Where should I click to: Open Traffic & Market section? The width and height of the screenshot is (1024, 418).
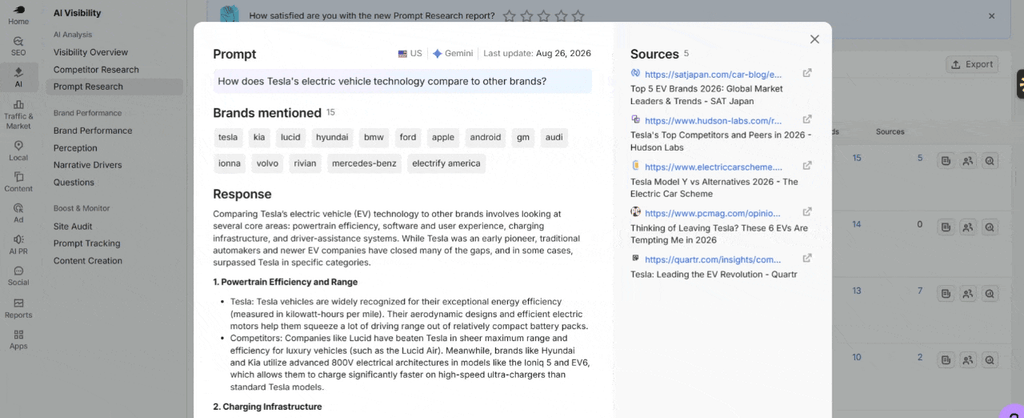(x=18, y=114)
